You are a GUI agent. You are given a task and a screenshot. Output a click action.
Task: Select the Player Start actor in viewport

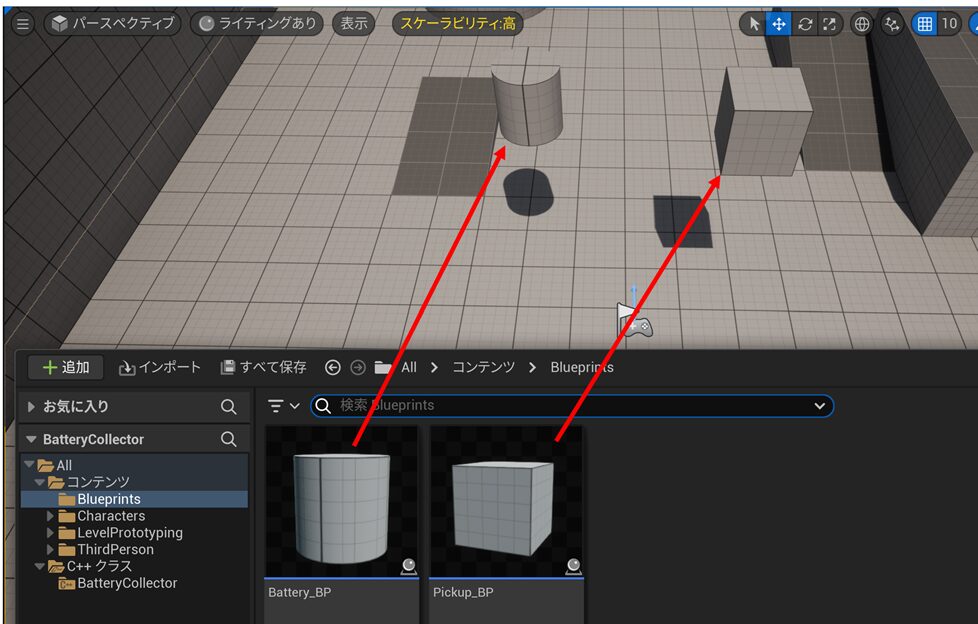(x=634, y=319)
